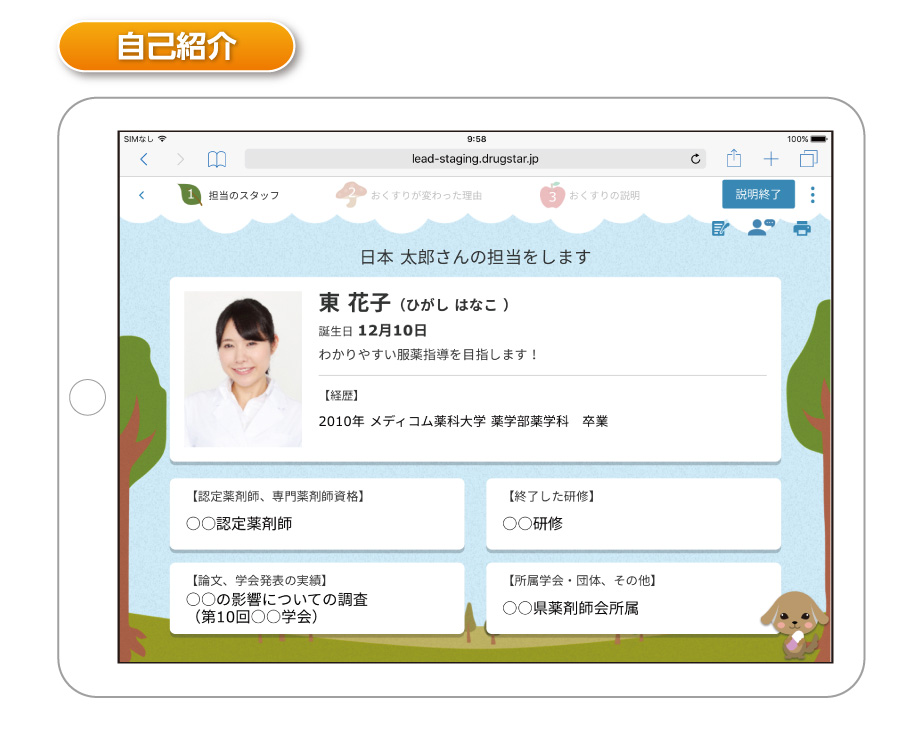Click the memo edit icon
The height and width of the screenshot is (736, 920).
pyautogui.click(x=719, y=227)
